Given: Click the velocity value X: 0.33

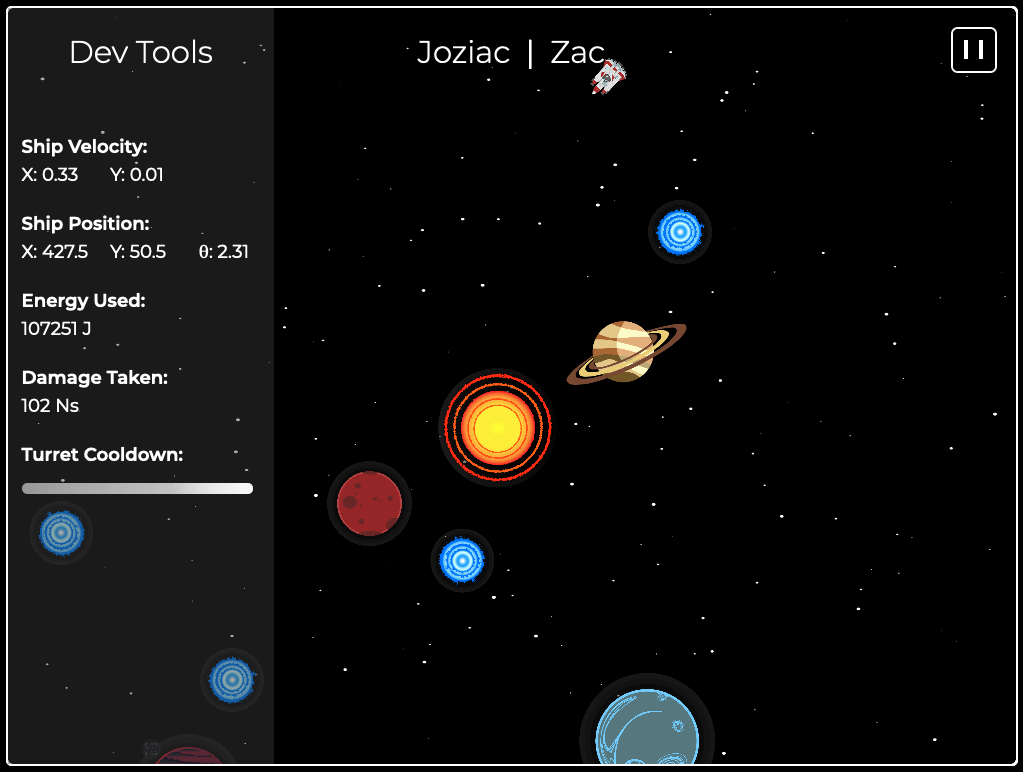Looking at the screenshot, I should (x=50, y=175).
